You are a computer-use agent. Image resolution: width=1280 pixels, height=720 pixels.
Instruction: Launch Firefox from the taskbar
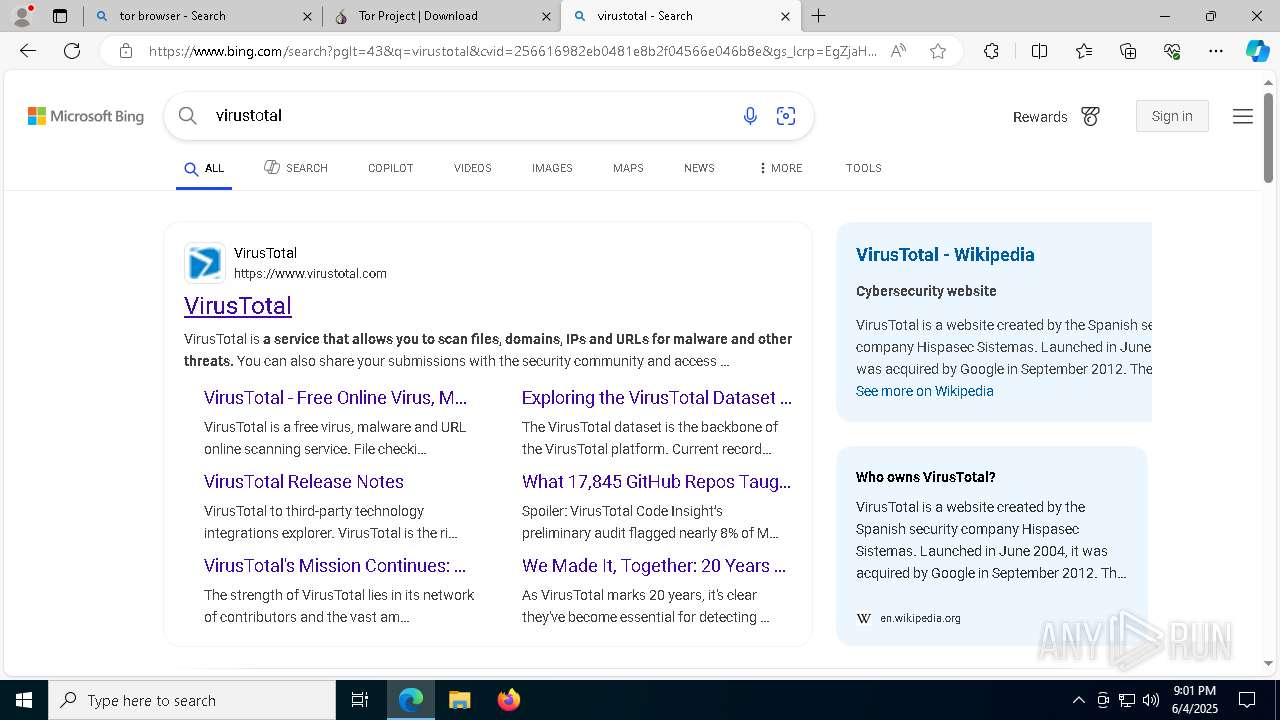coord(508,700)
